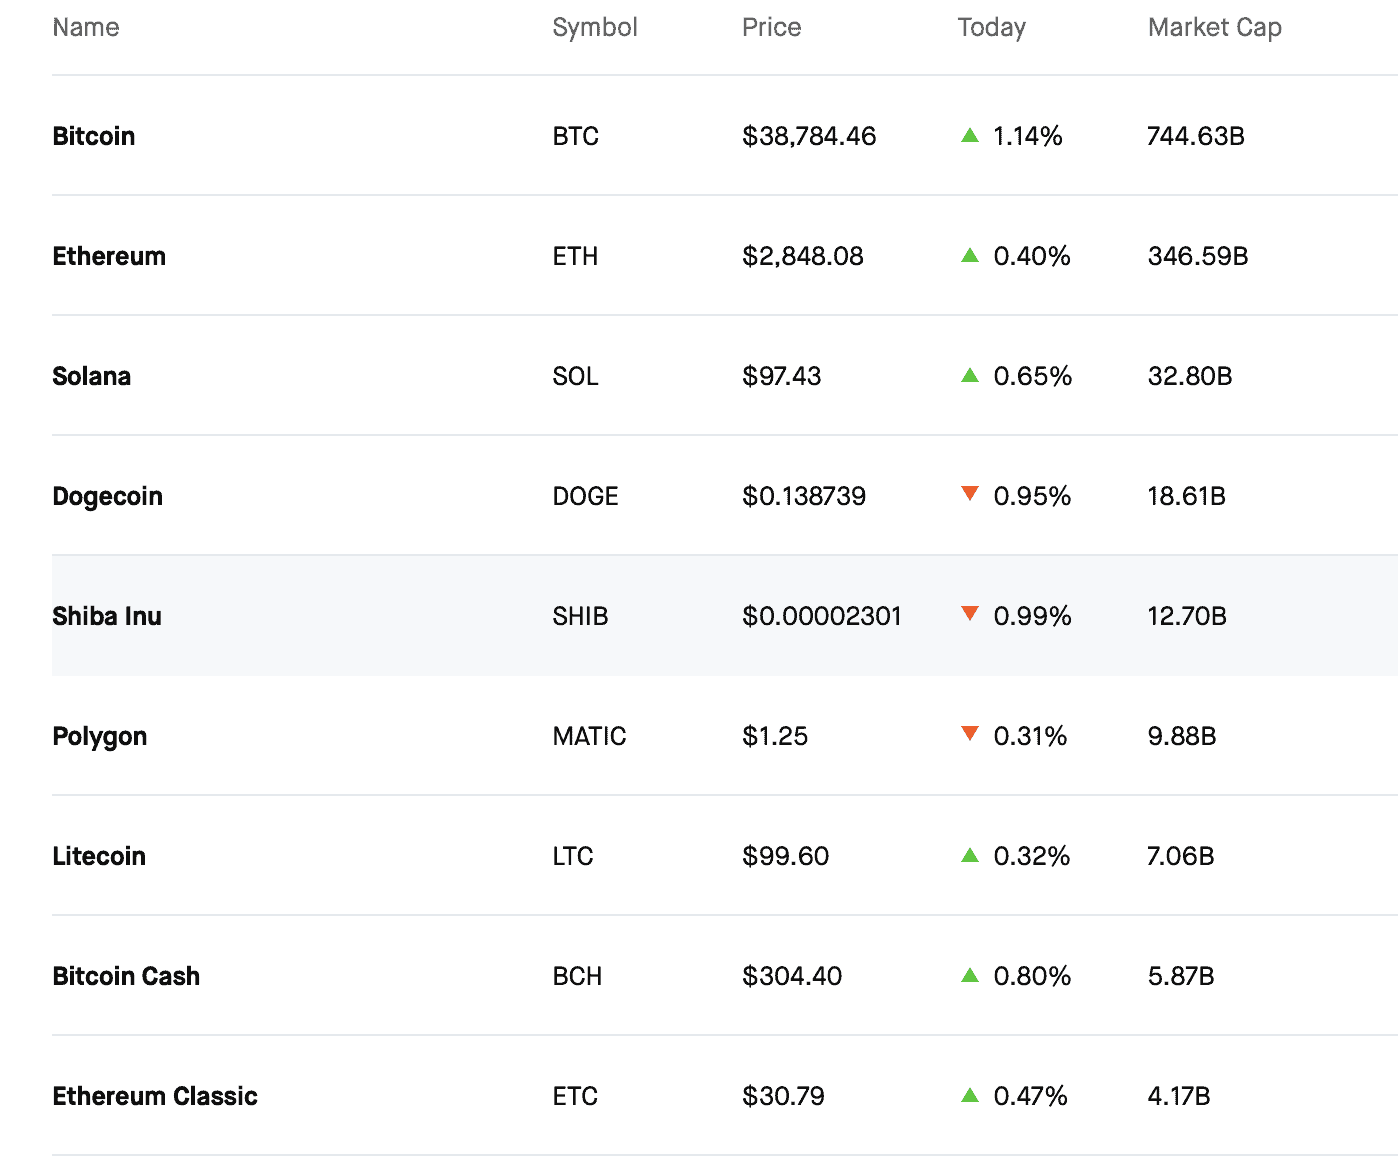Click the green up arrow for Litecoin
Screen dimensions: 1398x1160
coord(969,855)
